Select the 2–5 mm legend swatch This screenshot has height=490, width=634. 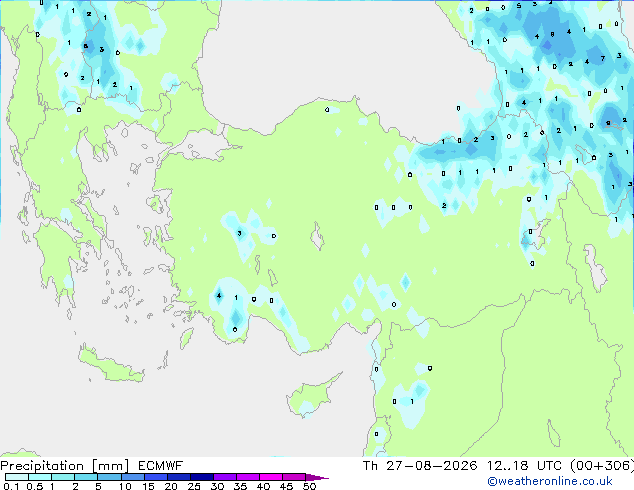(x=86, y=477)
